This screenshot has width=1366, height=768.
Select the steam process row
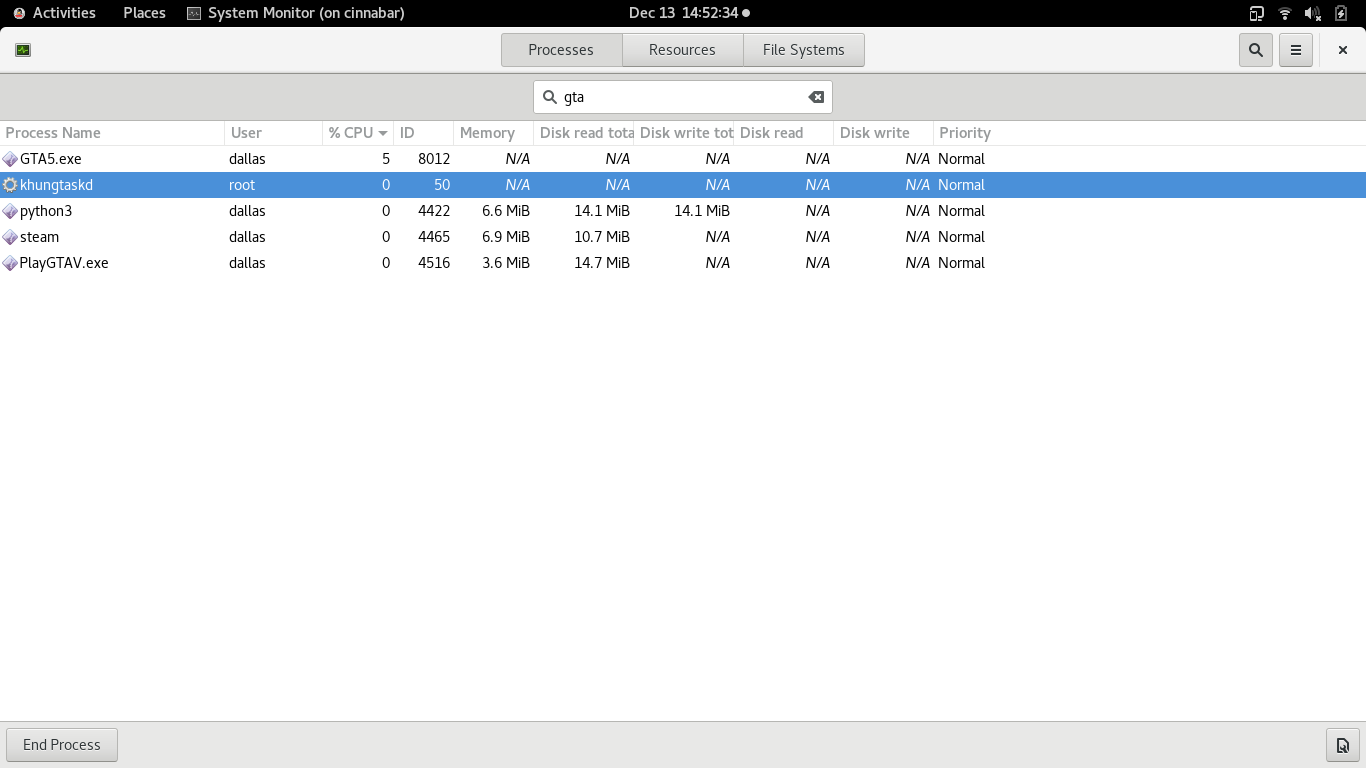click(683, 237)
